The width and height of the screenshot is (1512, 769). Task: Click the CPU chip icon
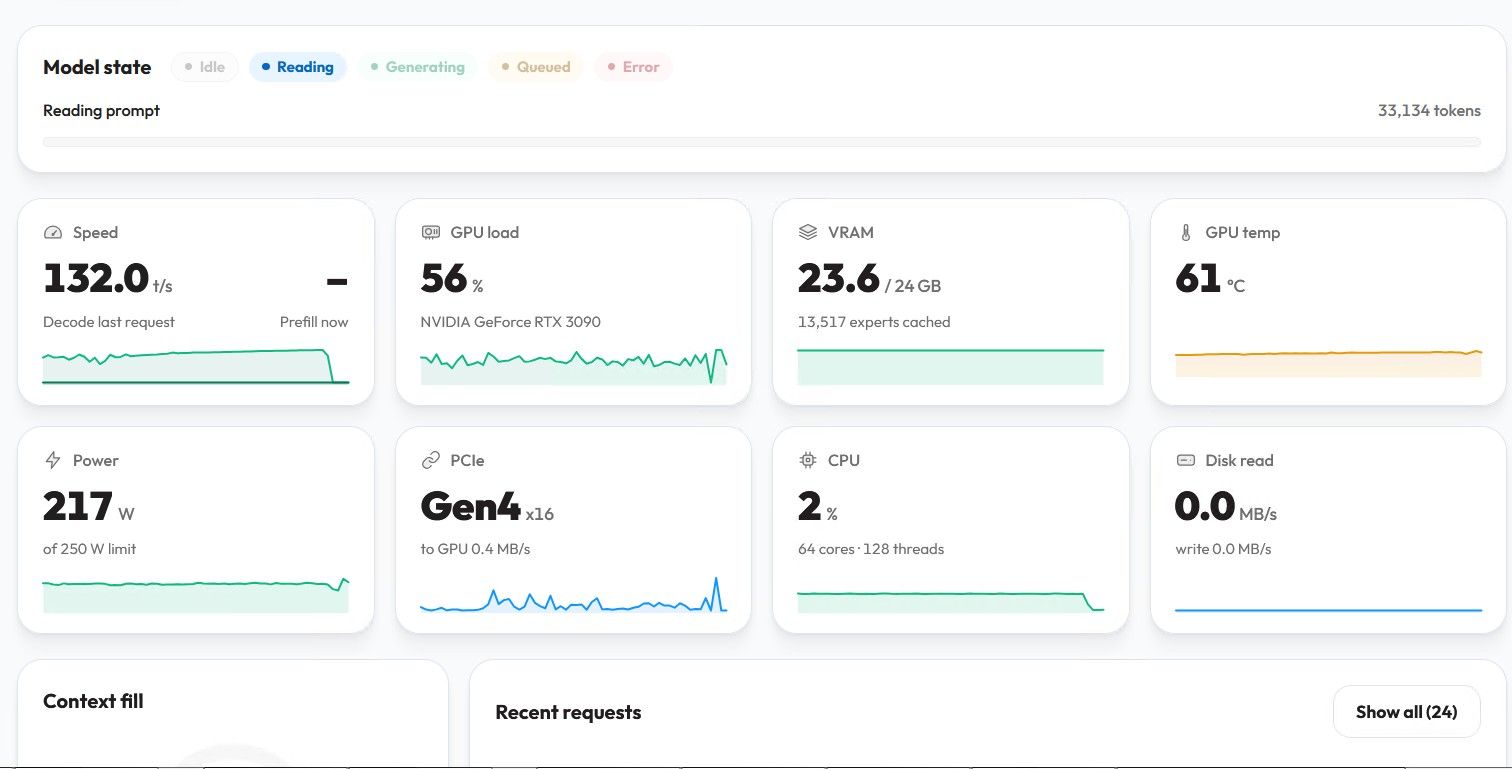click(x=808, y=461)
